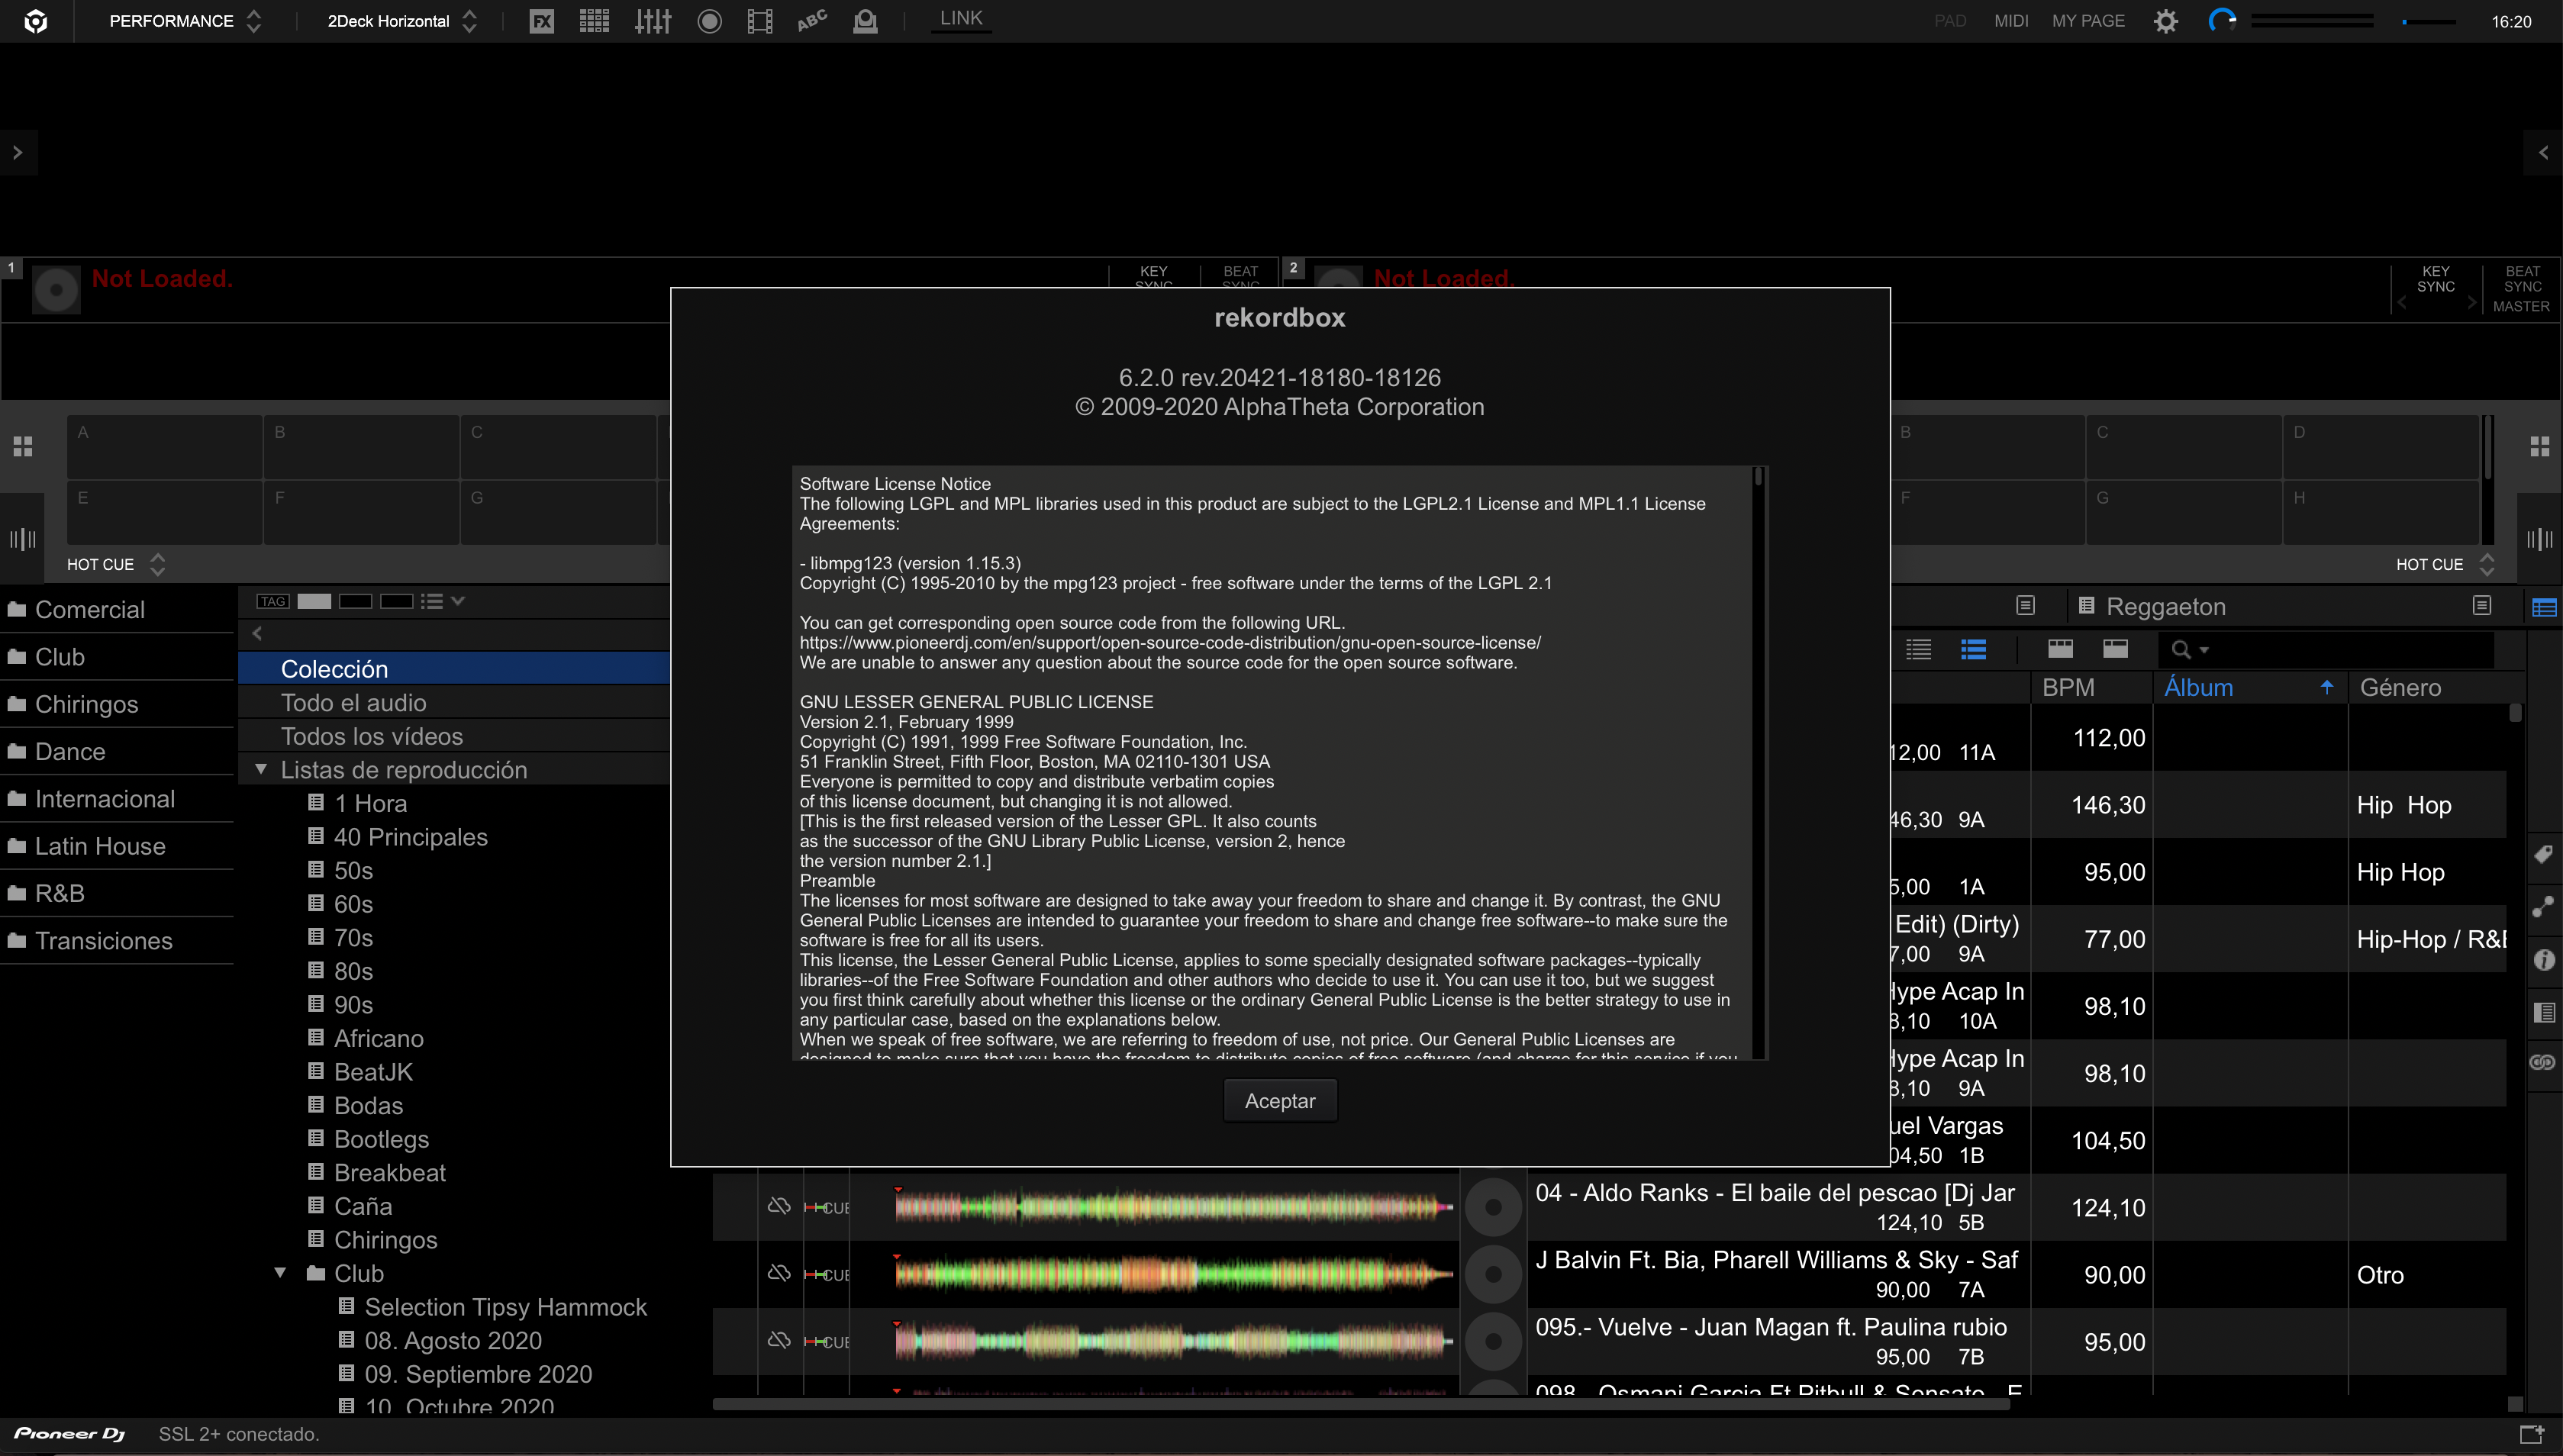
Task: Click the deck 1 beat-jump bars icon
Action: click(x=22, y=539)
